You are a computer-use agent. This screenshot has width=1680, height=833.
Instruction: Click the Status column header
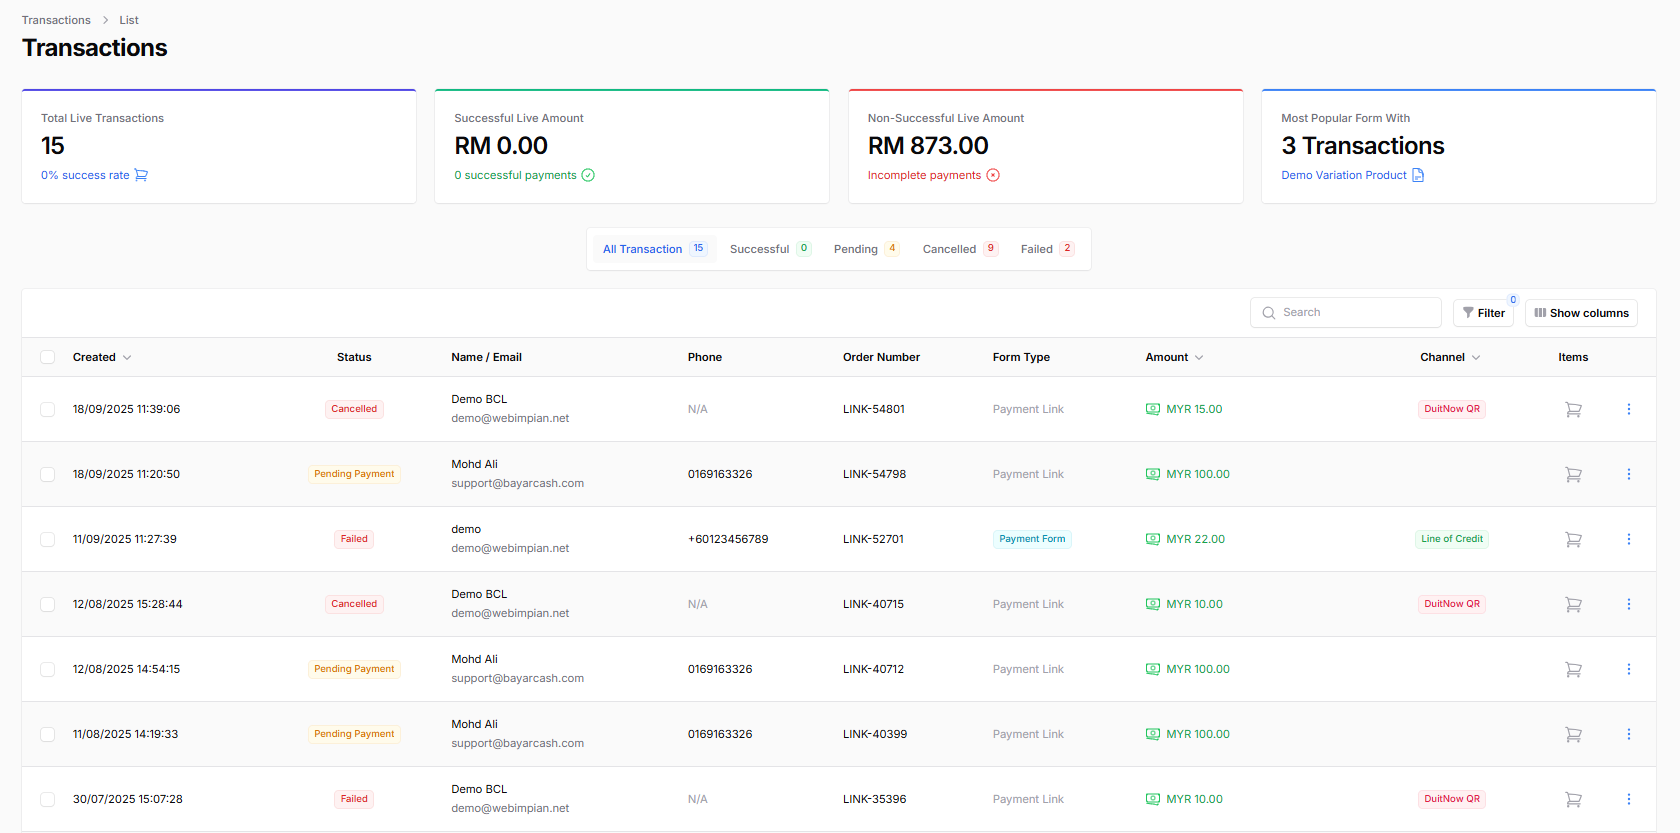click(x=354, y=357)
